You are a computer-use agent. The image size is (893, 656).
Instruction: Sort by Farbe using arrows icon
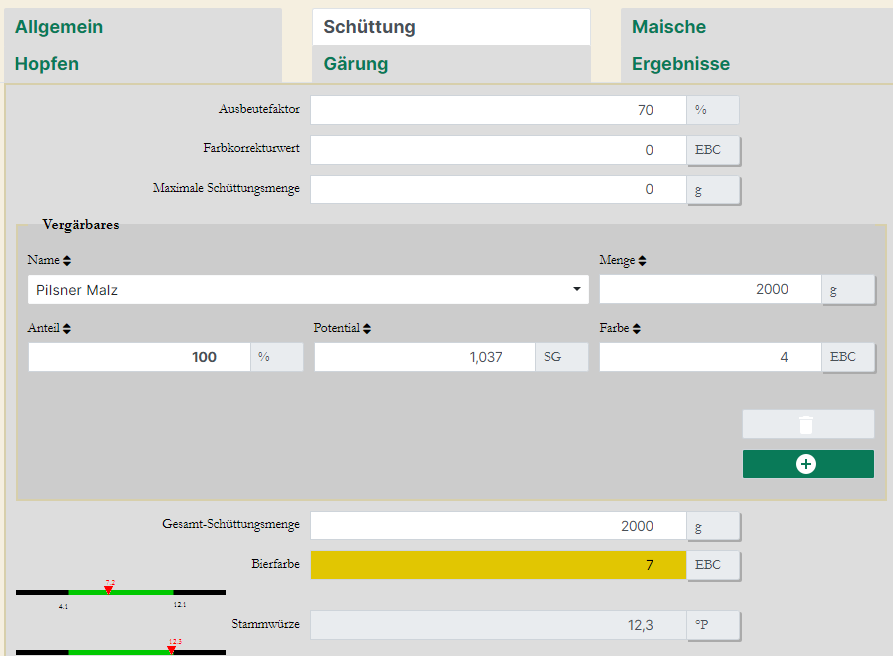(637, 328)
